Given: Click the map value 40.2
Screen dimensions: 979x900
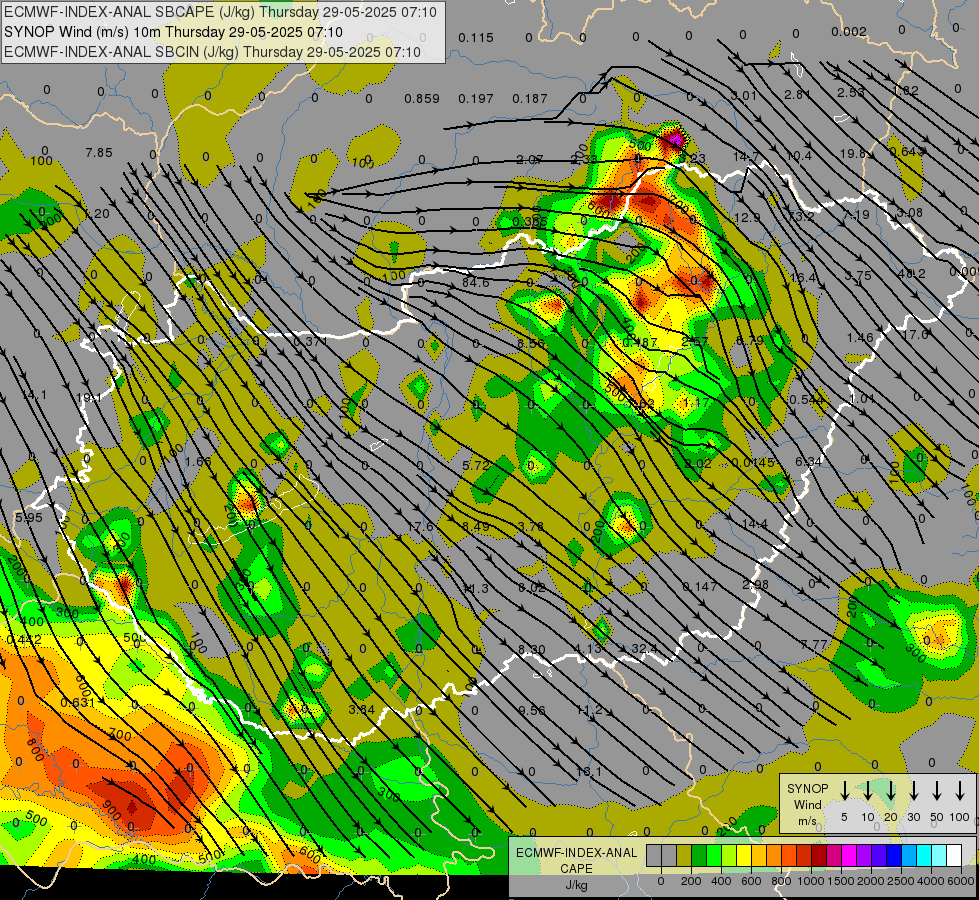Looking at the screenshot, I should pyautogui.click(x=912, y=274).
